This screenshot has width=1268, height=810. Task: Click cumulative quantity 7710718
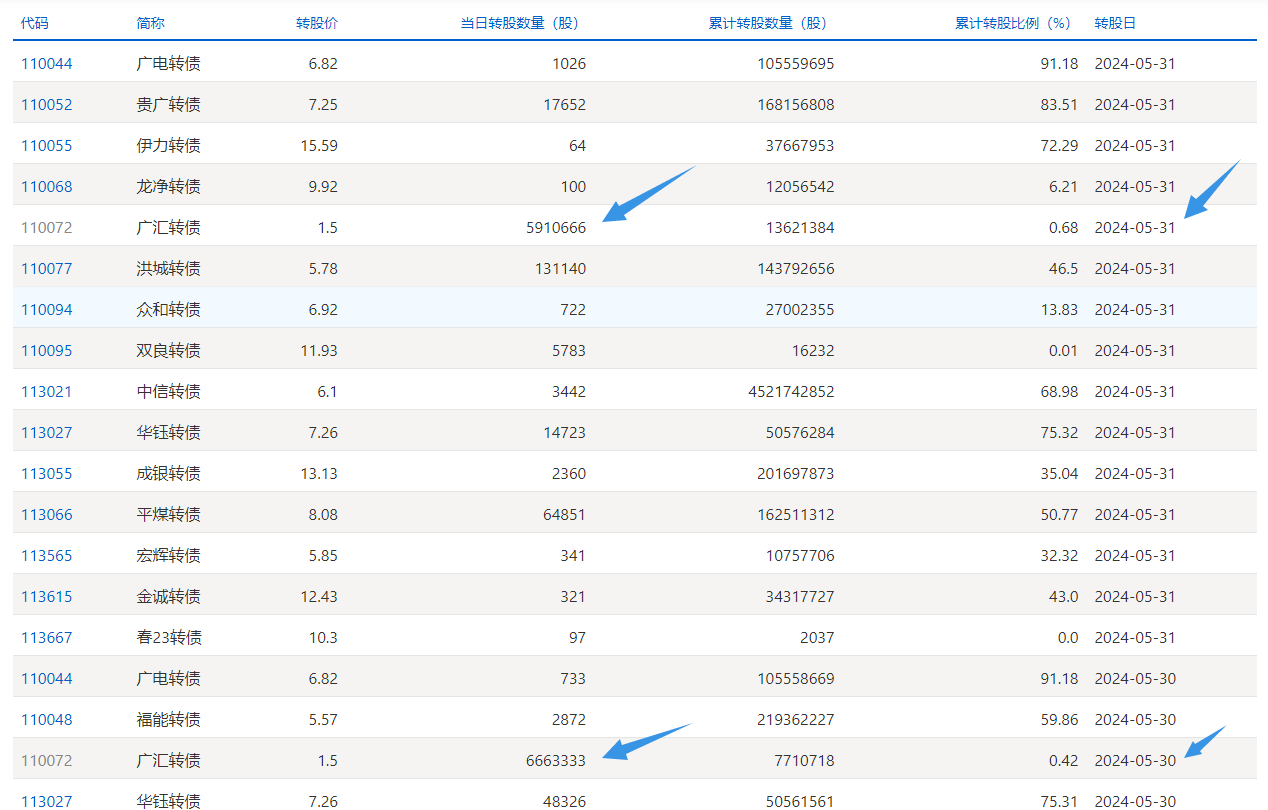coord(804,761)
